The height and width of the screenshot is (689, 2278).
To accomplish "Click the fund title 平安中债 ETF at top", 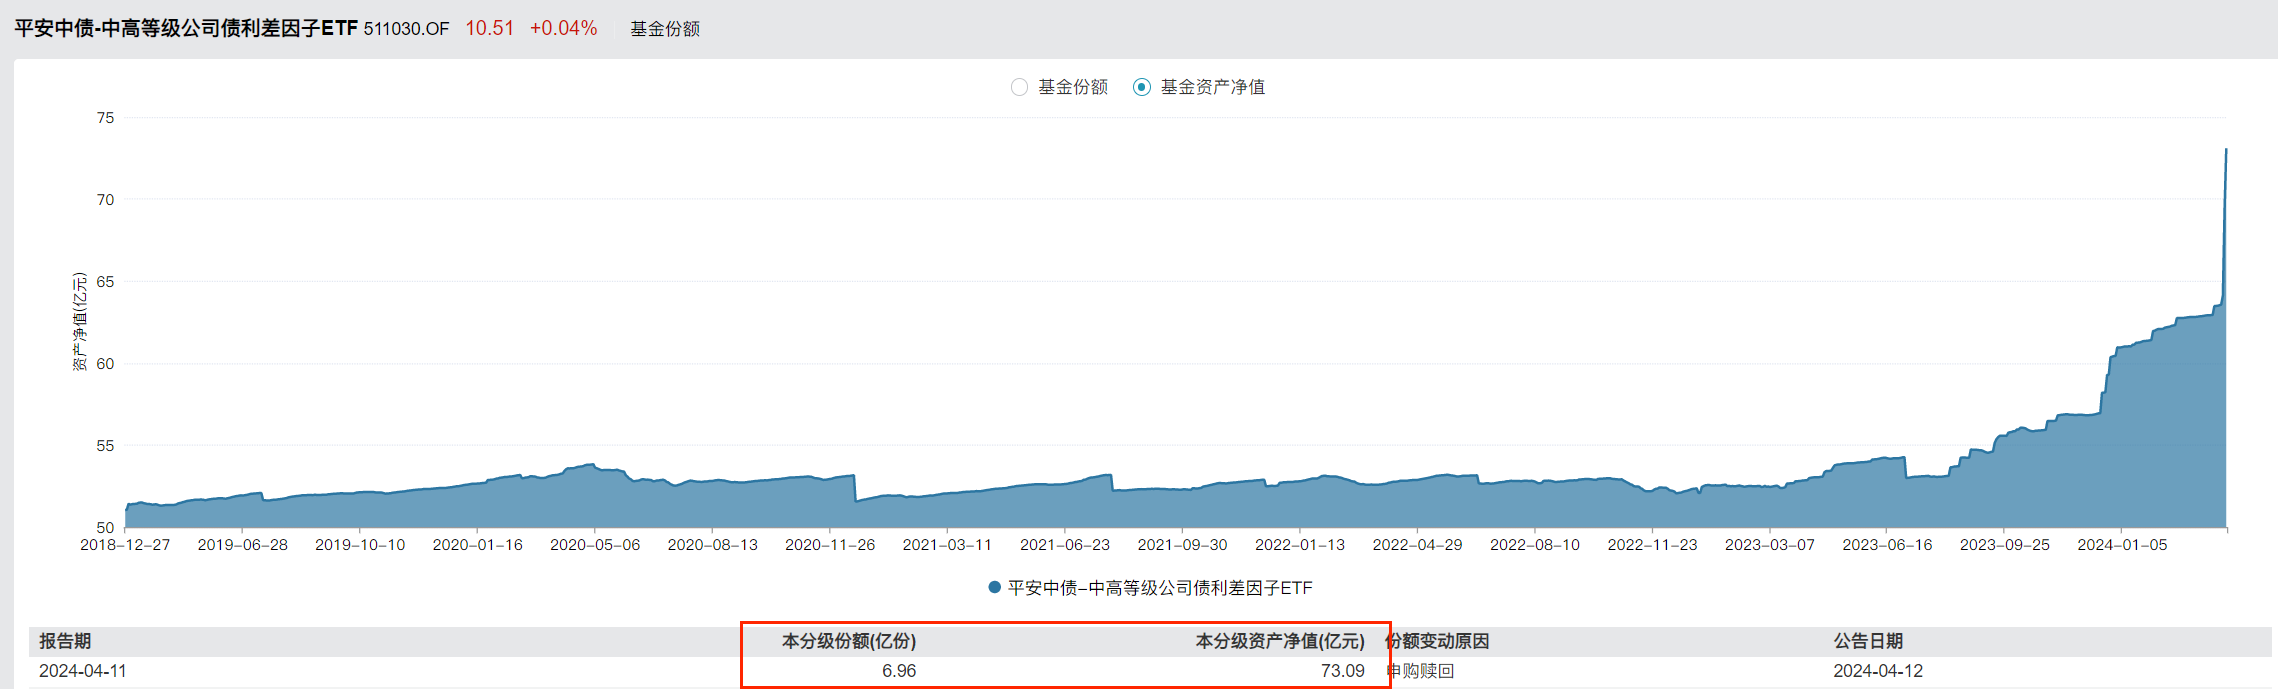I will click(x=186, y=29).
